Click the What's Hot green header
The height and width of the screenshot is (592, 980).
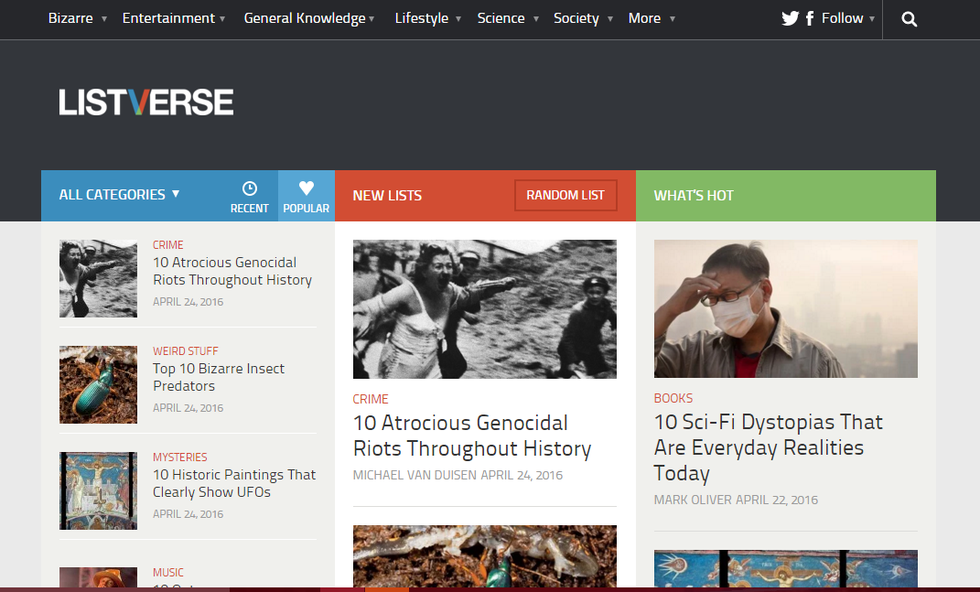tap(785, 196)
